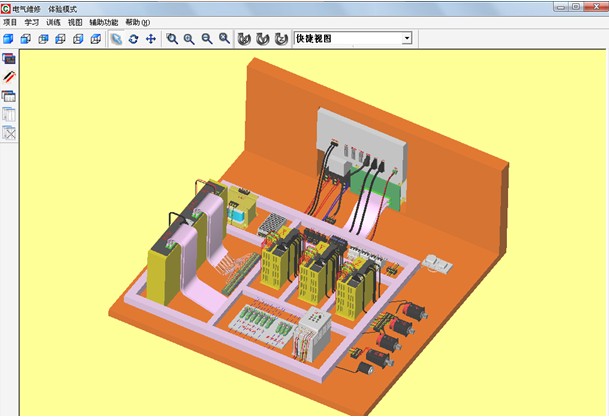The width and height of the screenshot is (609, 417).
Task: Click the zoom in magnifier icon
Action: tap(189, 39)
